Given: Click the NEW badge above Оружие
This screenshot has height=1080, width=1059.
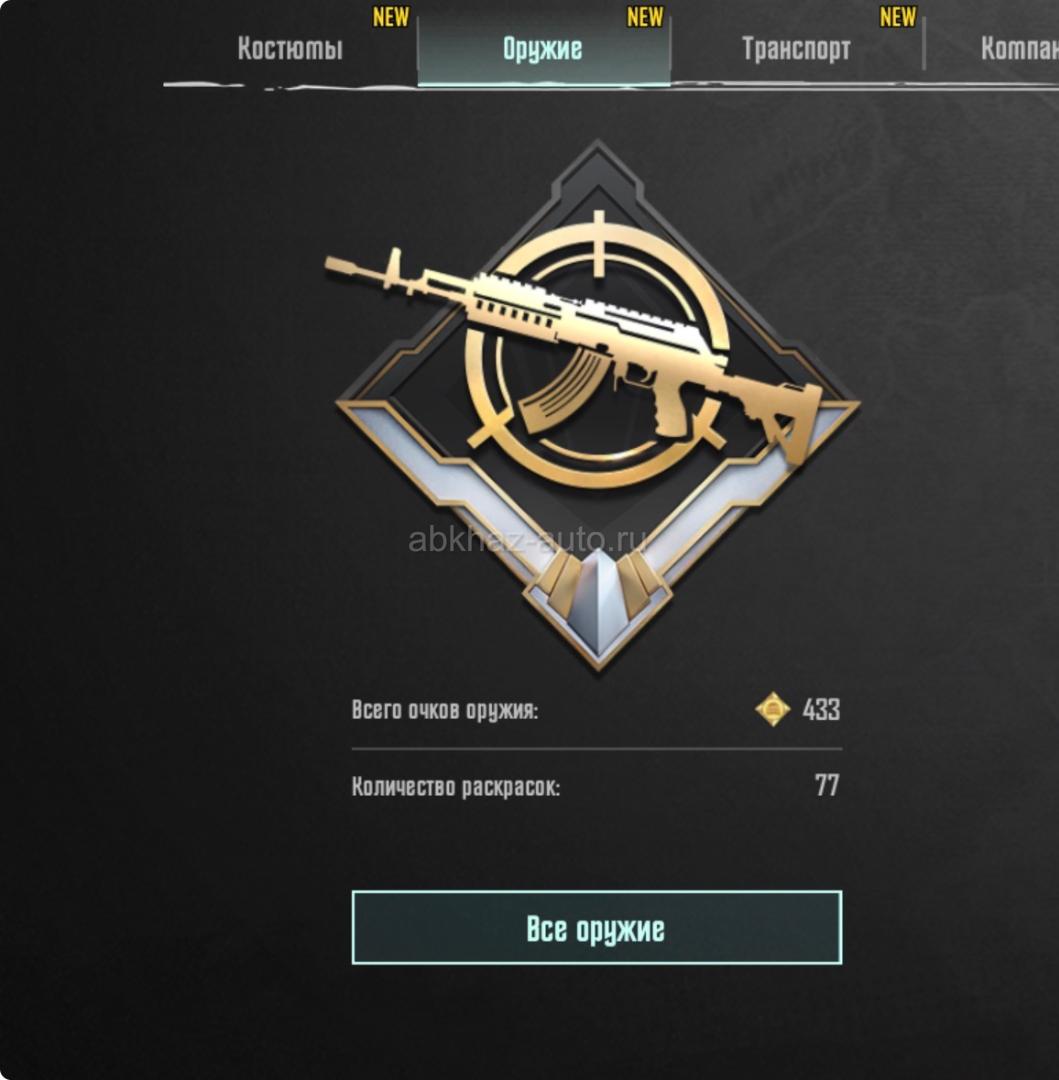Looking at the screenshot, I should [x=644, y=17].
